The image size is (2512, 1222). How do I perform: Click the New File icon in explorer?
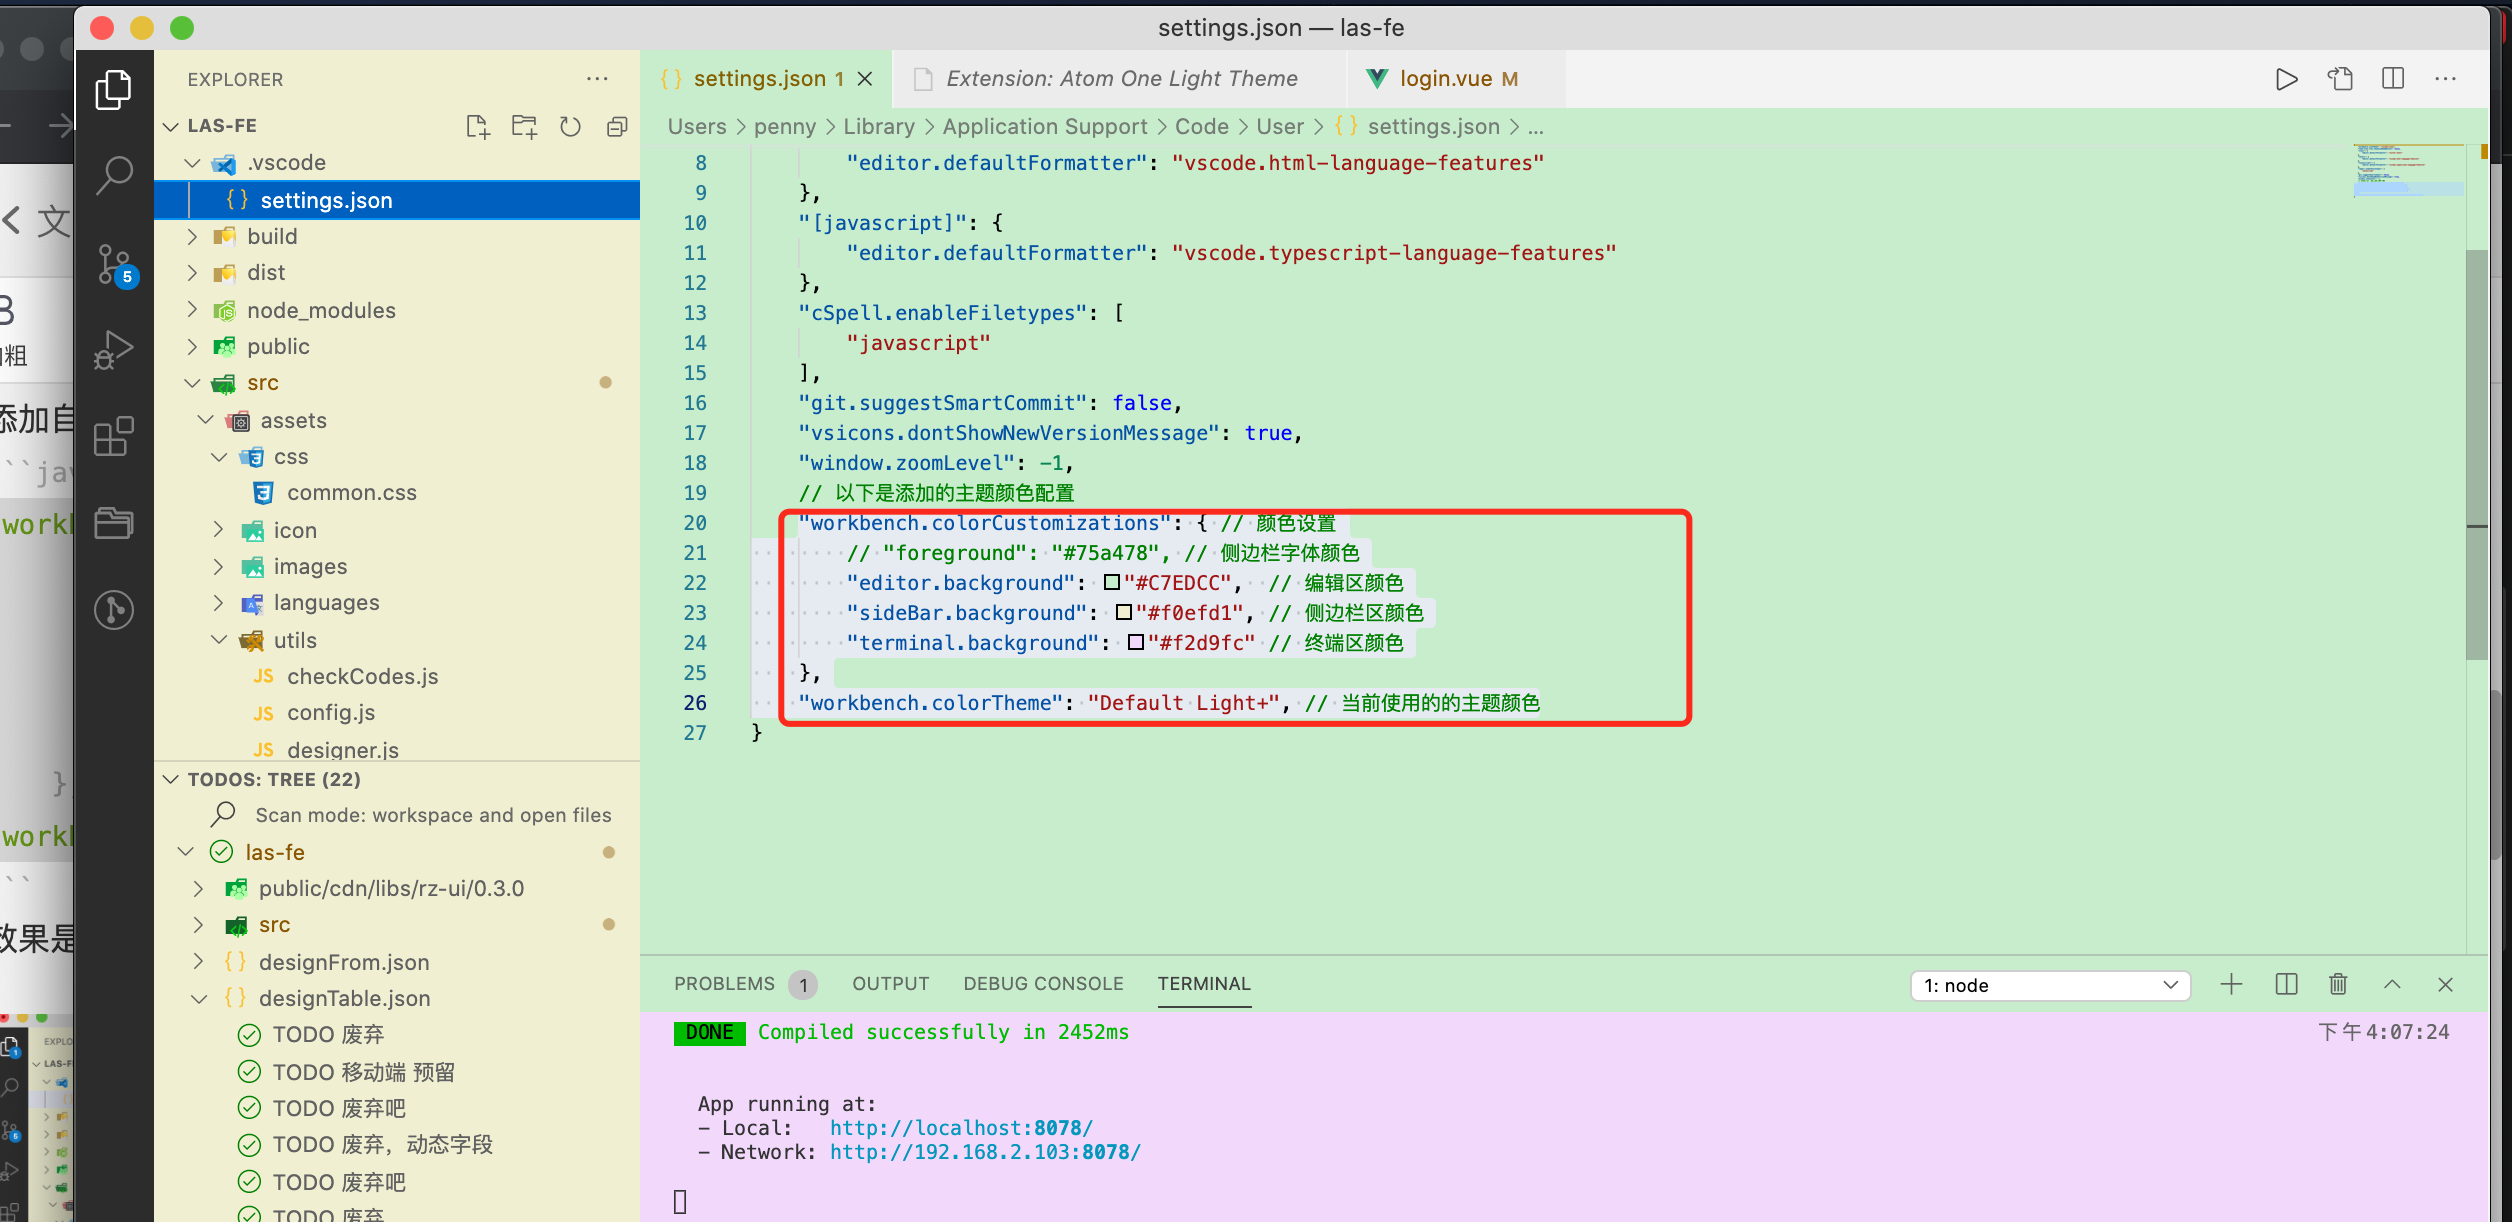pos(477,126)
